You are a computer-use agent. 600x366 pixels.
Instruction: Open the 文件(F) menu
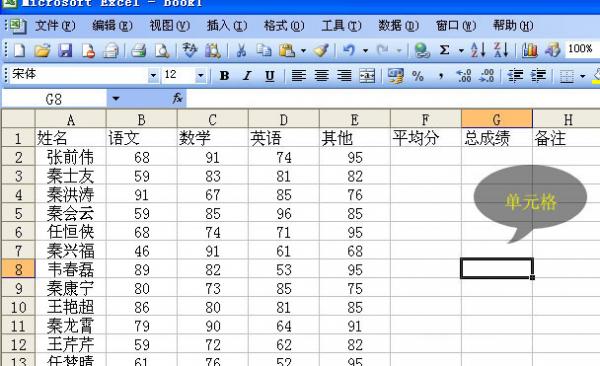[55, 26]
